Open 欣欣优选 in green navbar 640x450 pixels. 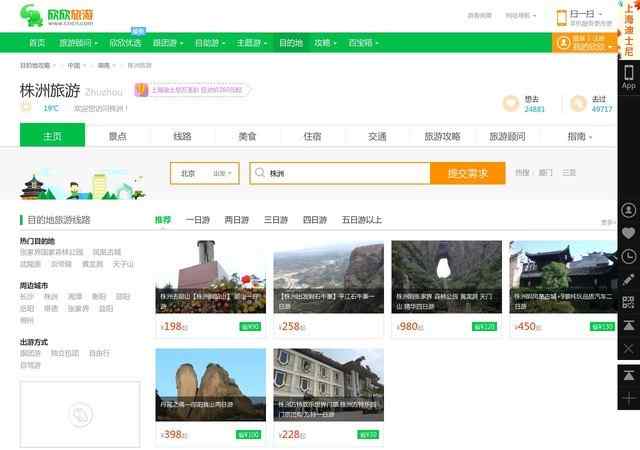coord(125,43)
